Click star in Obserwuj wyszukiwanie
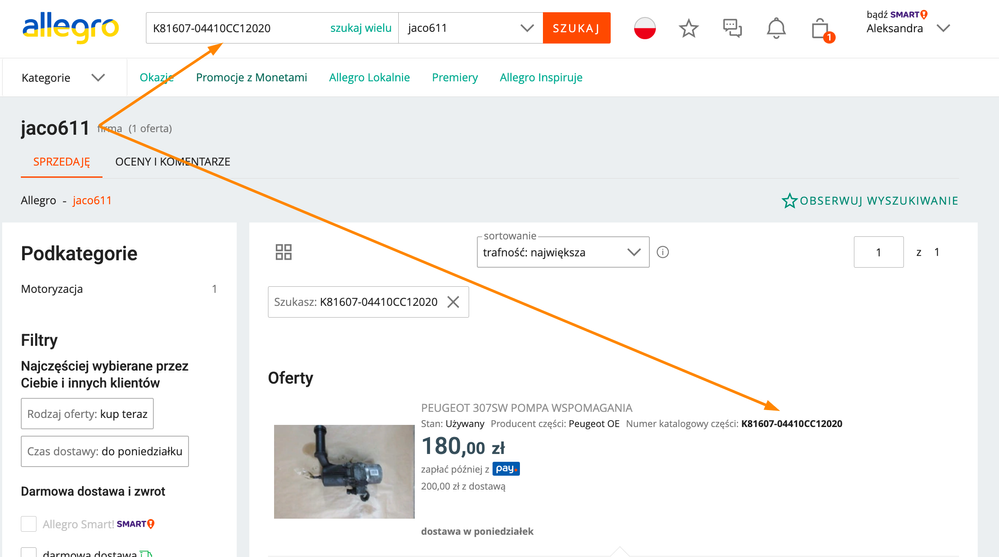The width and height of the screenshot is (999, 557). click(789, 201)
